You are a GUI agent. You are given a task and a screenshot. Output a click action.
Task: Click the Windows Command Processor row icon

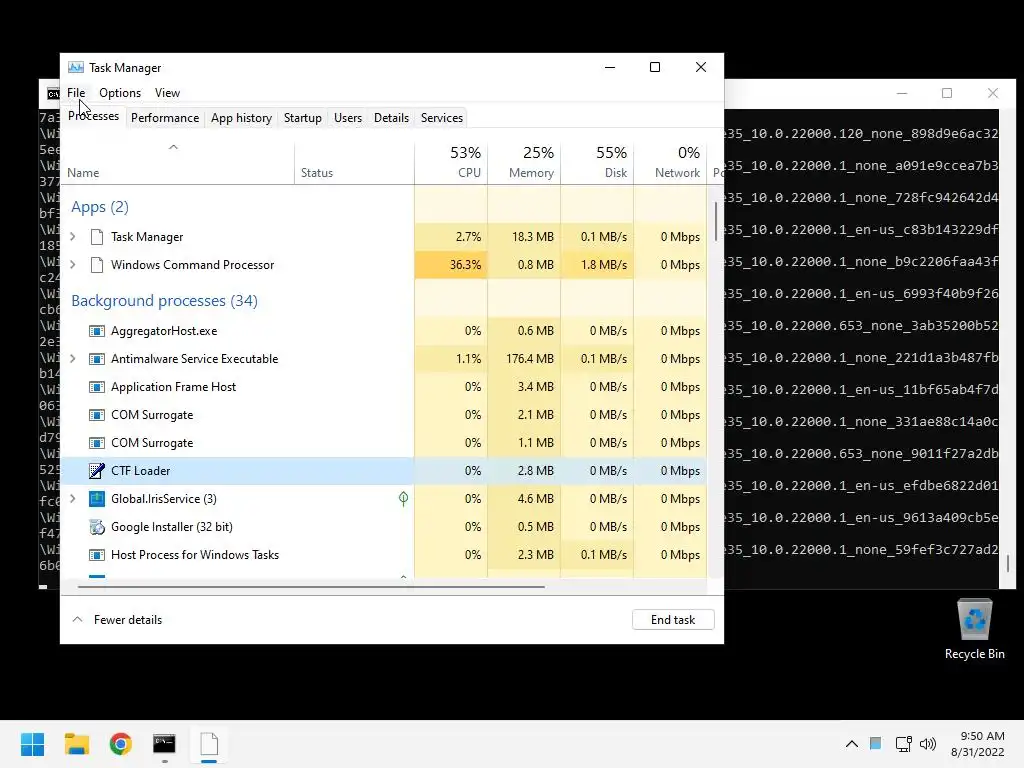97,264
